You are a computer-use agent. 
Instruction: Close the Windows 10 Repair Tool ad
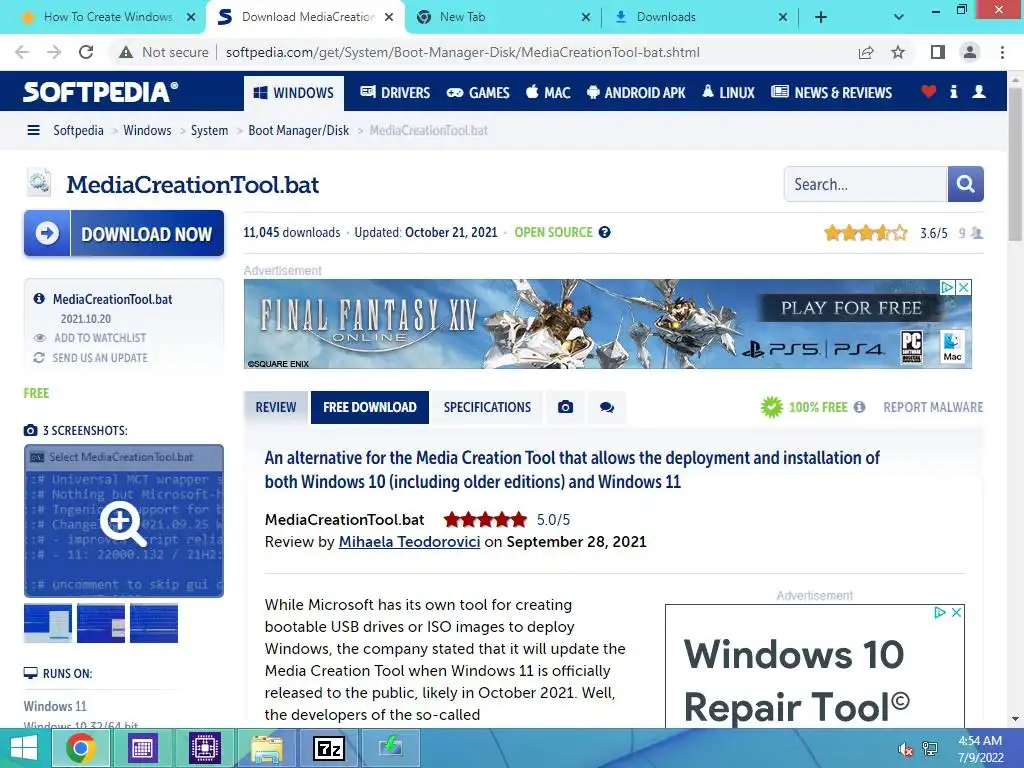pos(956,613)
